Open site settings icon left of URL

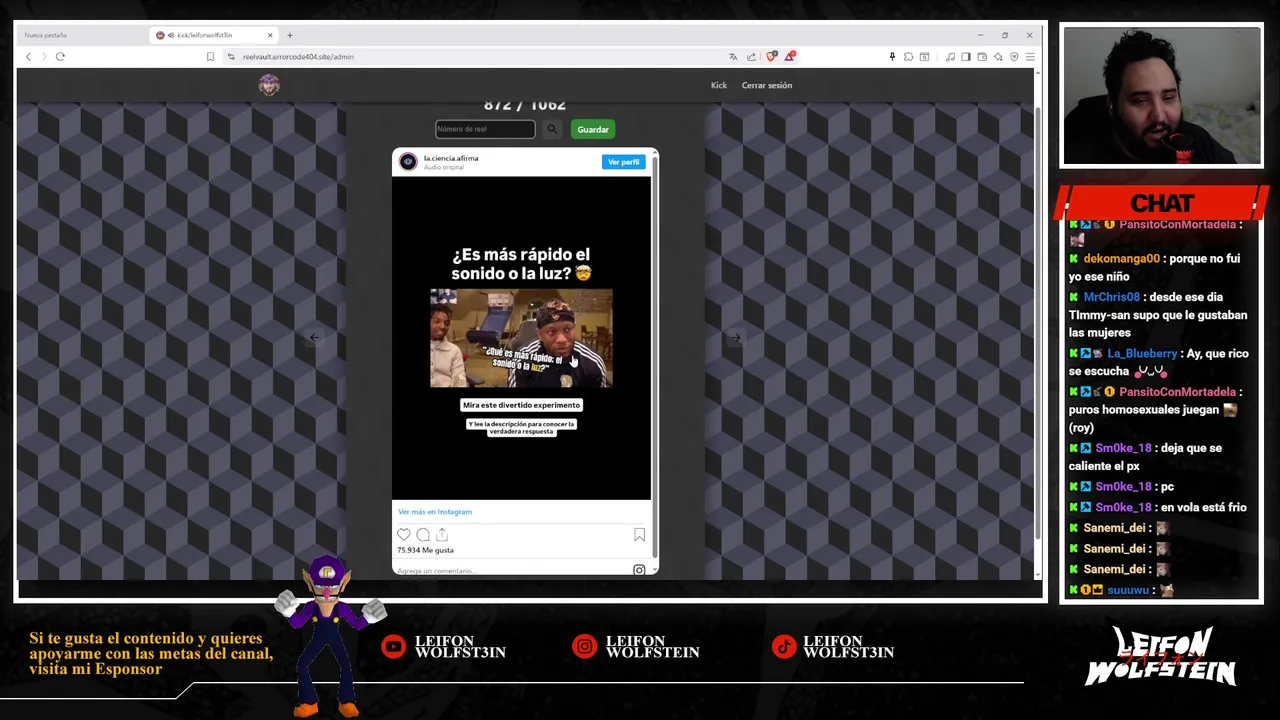tap(231, 57)
